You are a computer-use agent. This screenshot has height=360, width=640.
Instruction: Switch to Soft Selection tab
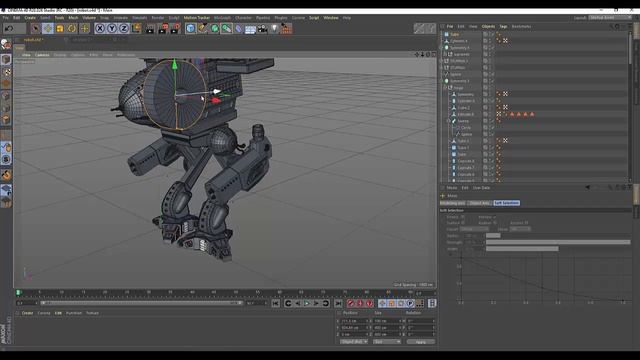tap(507, 203)
